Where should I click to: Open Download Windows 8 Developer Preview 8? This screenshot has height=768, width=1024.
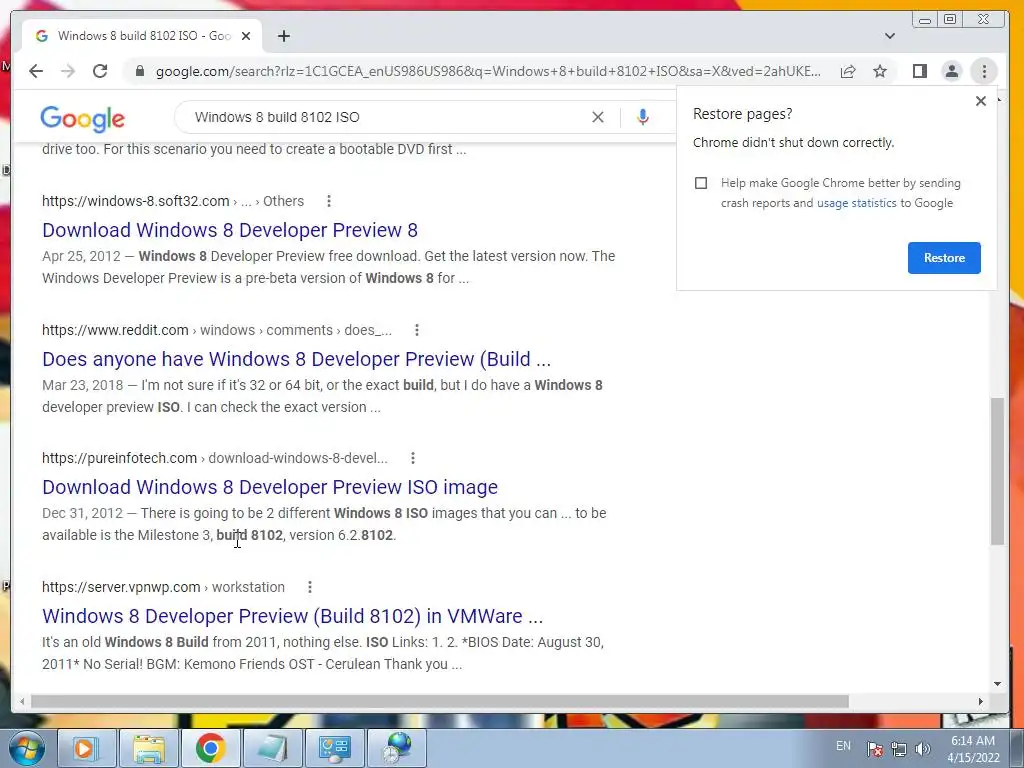230,230
